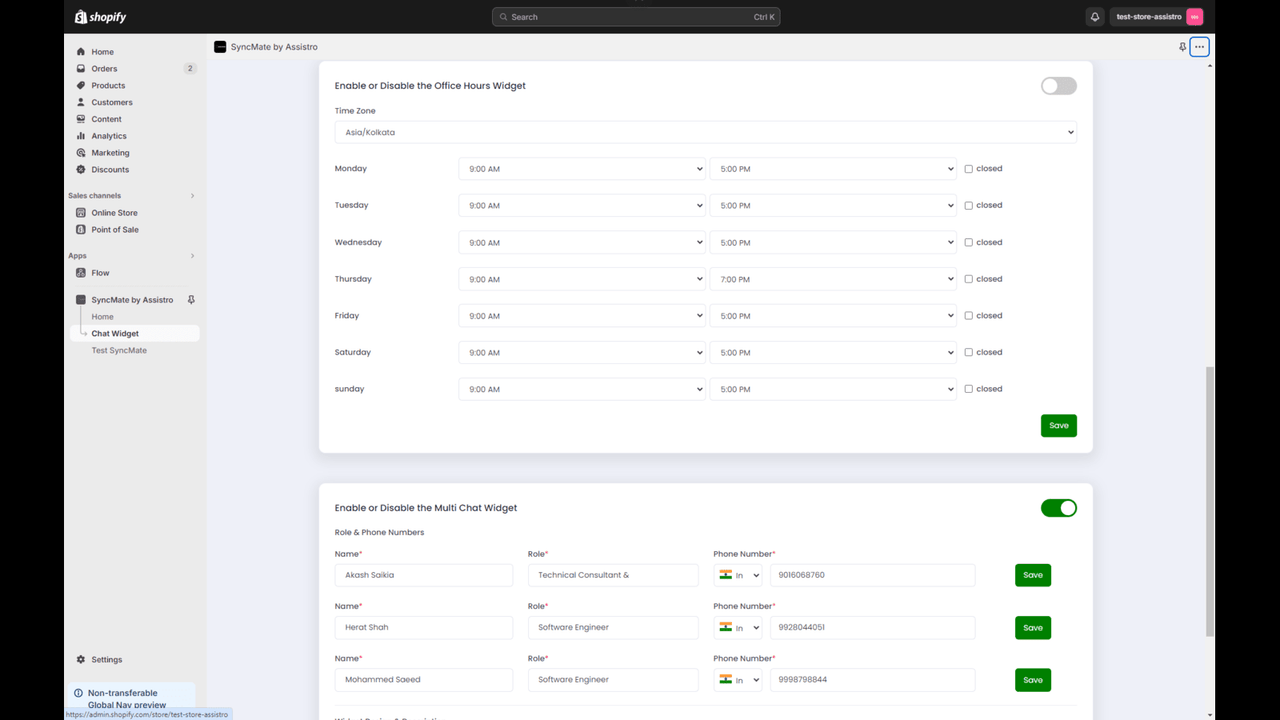
Task: Check the Wednesday closed checkbox
Action: point(968,242)
